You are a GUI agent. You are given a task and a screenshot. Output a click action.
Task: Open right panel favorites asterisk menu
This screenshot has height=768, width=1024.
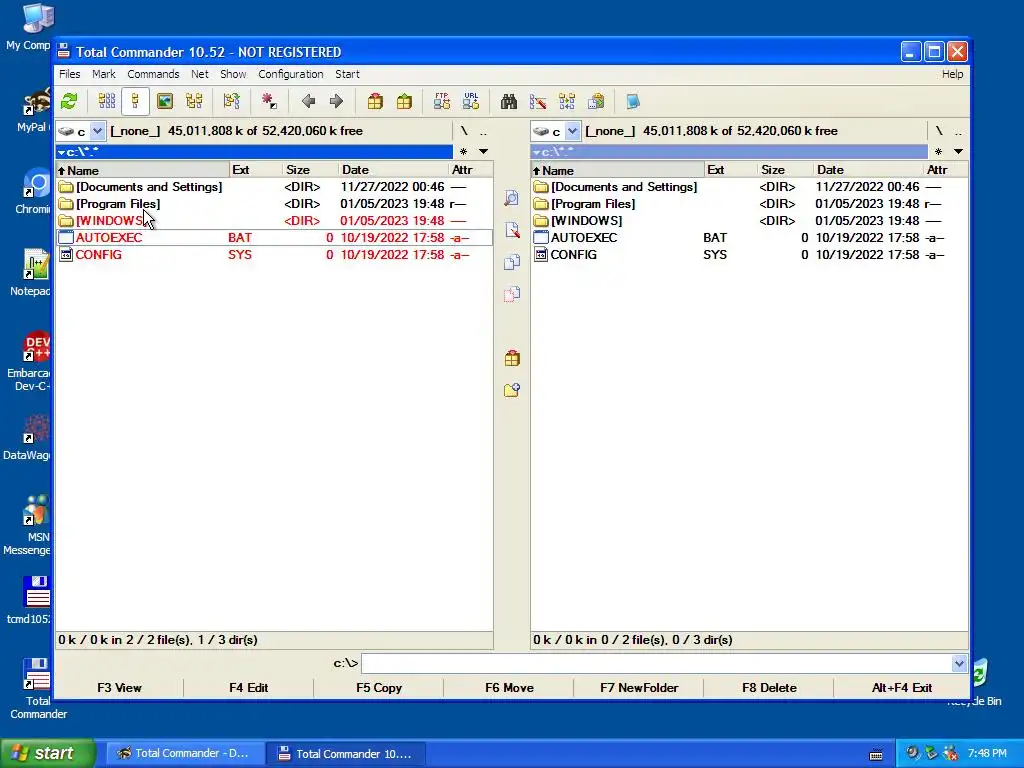click(x=938, y=152)
